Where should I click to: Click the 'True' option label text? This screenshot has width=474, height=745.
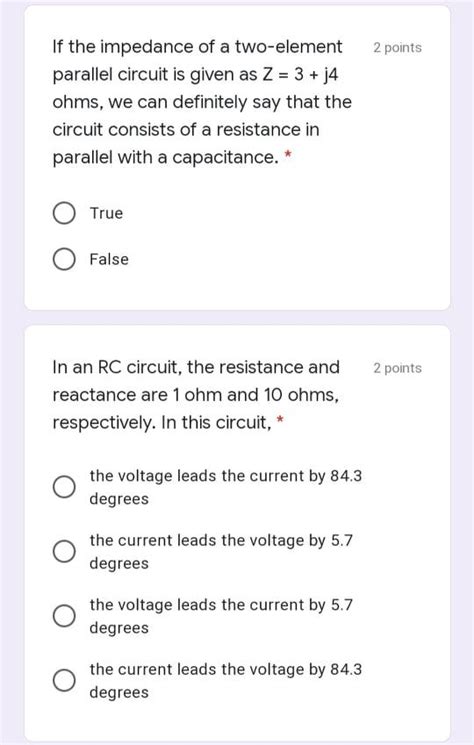tap(106, 213)
